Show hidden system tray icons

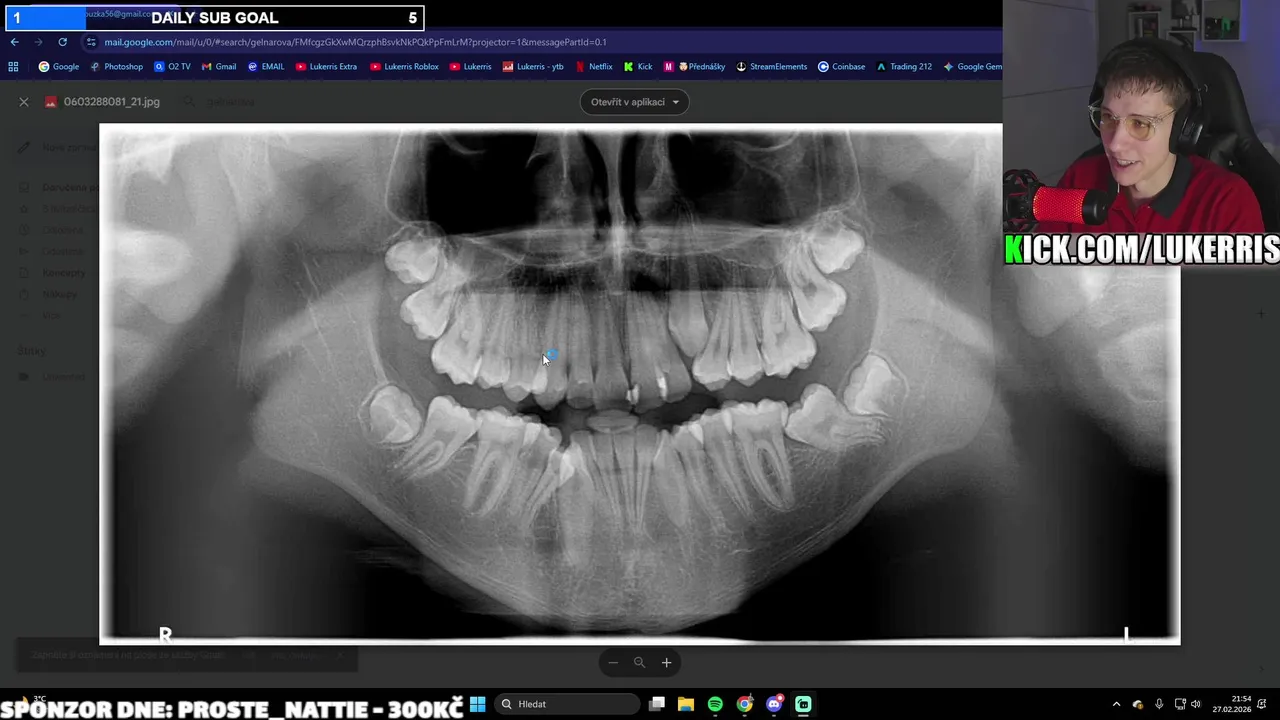pos(1116,704)
